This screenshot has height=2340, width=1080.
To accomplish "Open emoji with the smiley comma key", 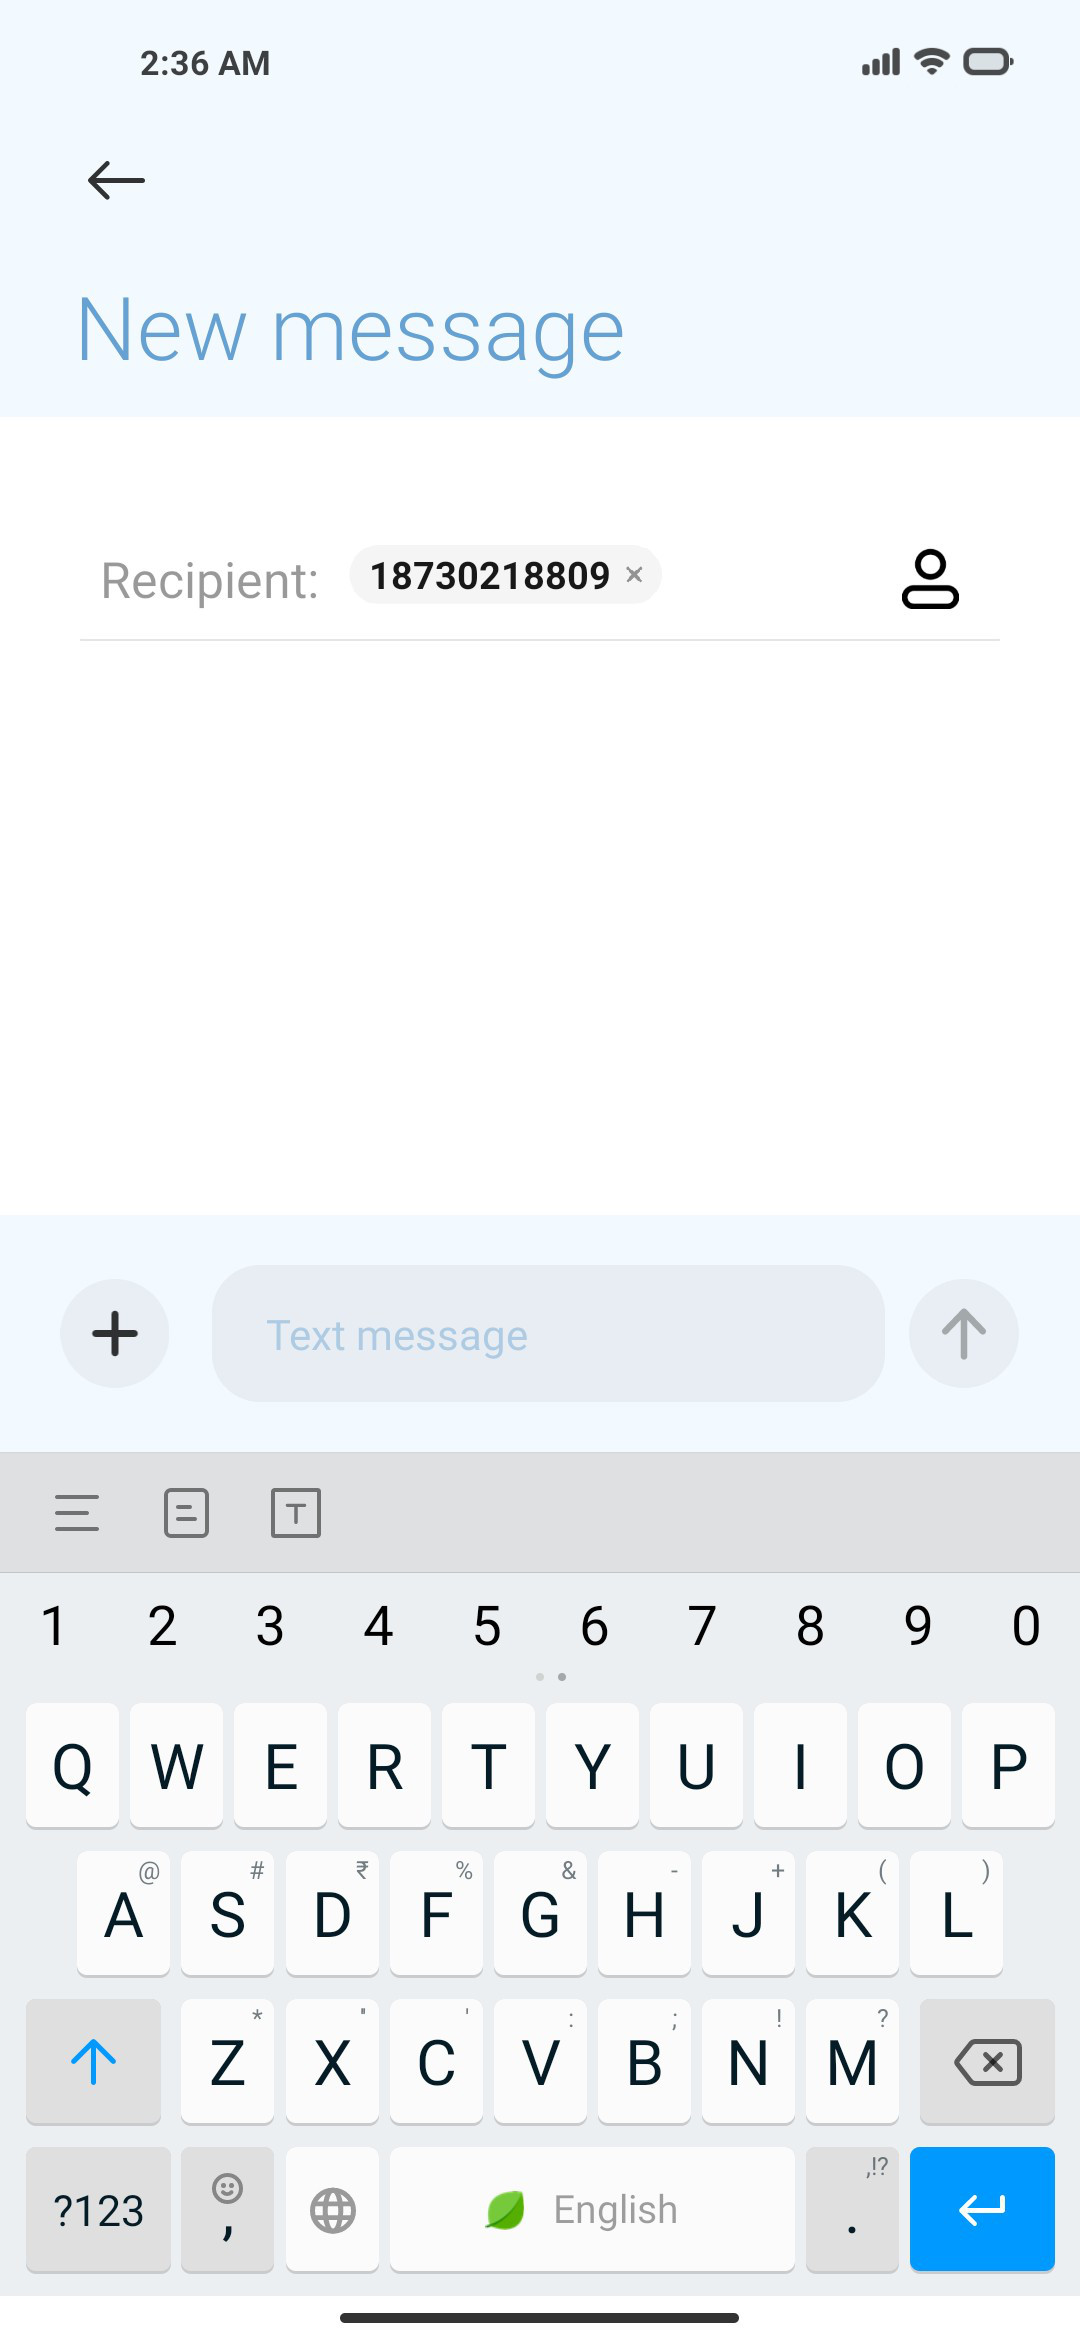I will [x=228, y=2210].
